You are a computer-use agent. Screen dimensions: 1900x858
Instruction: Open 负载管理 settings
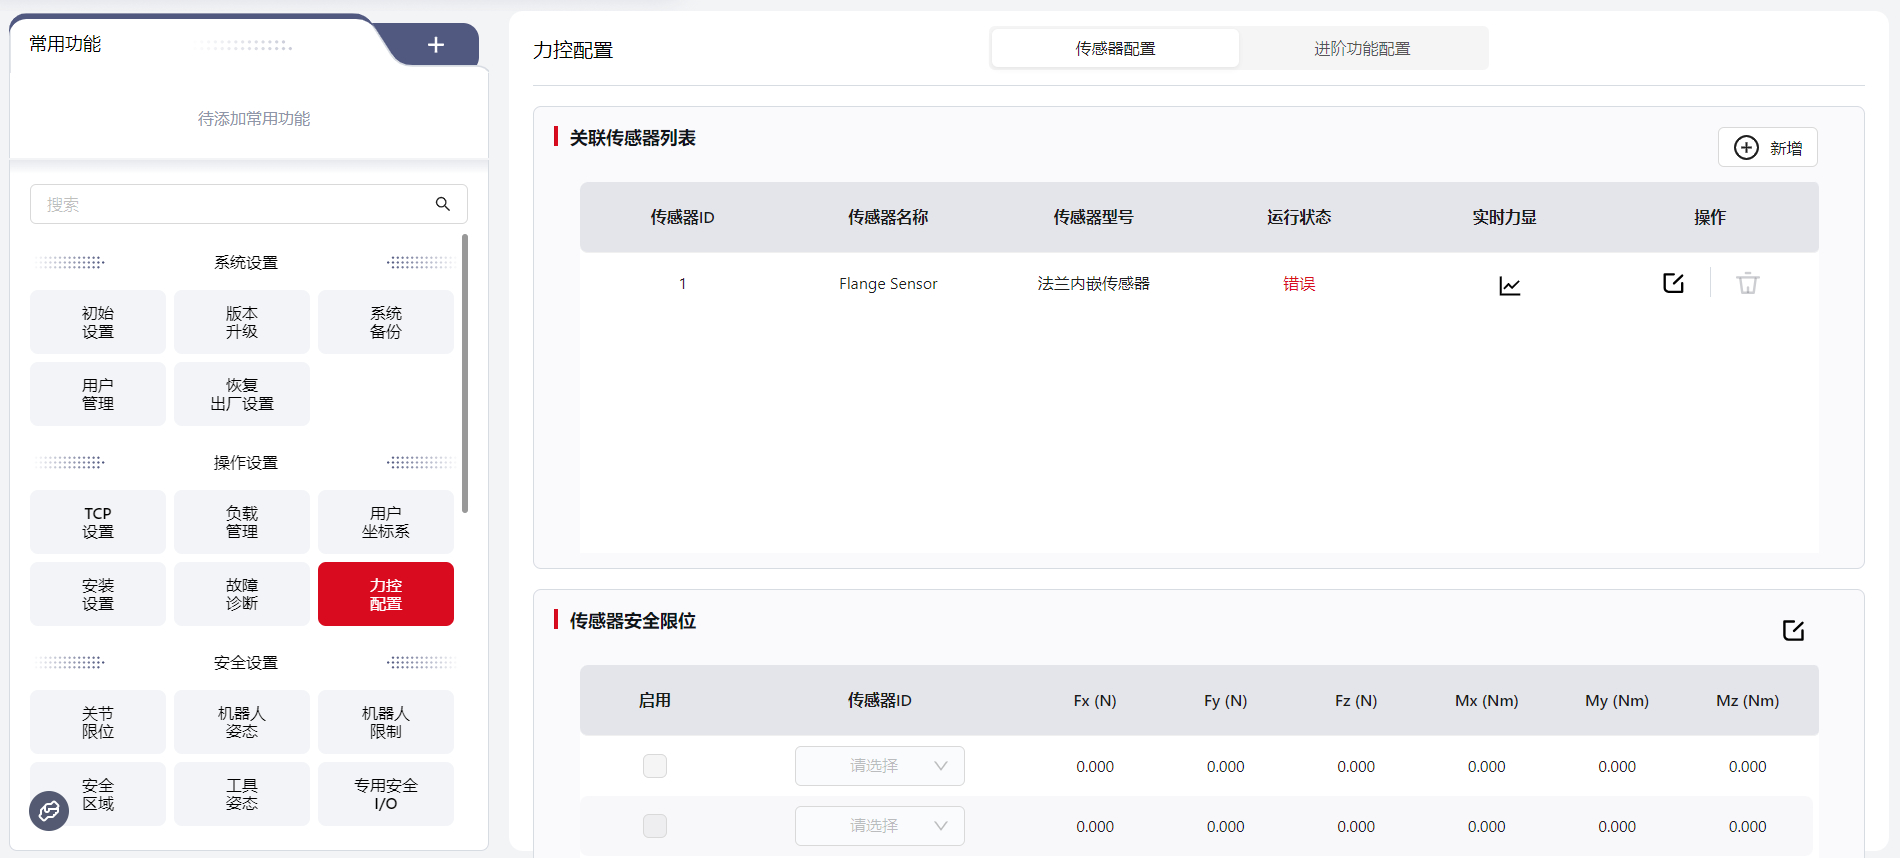pyautogui.click(x=242, y=522)
